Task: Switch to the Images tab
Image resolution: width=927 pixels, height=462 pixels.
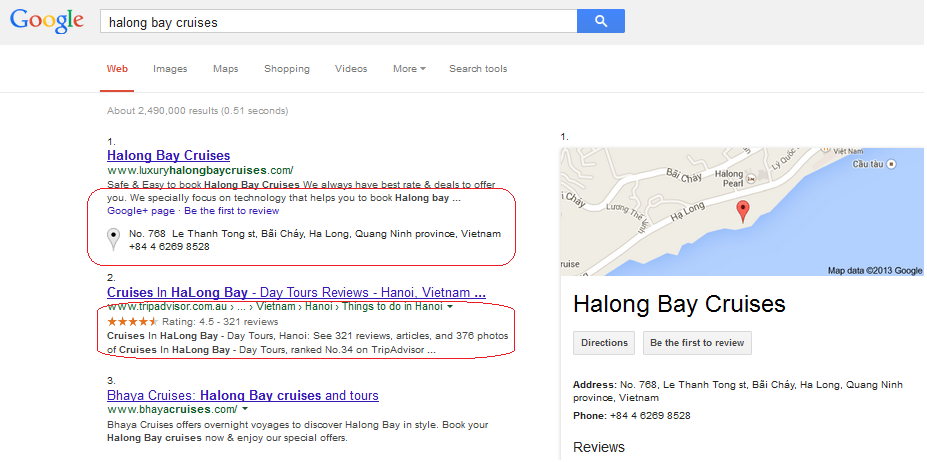Action: pos(170,69)
